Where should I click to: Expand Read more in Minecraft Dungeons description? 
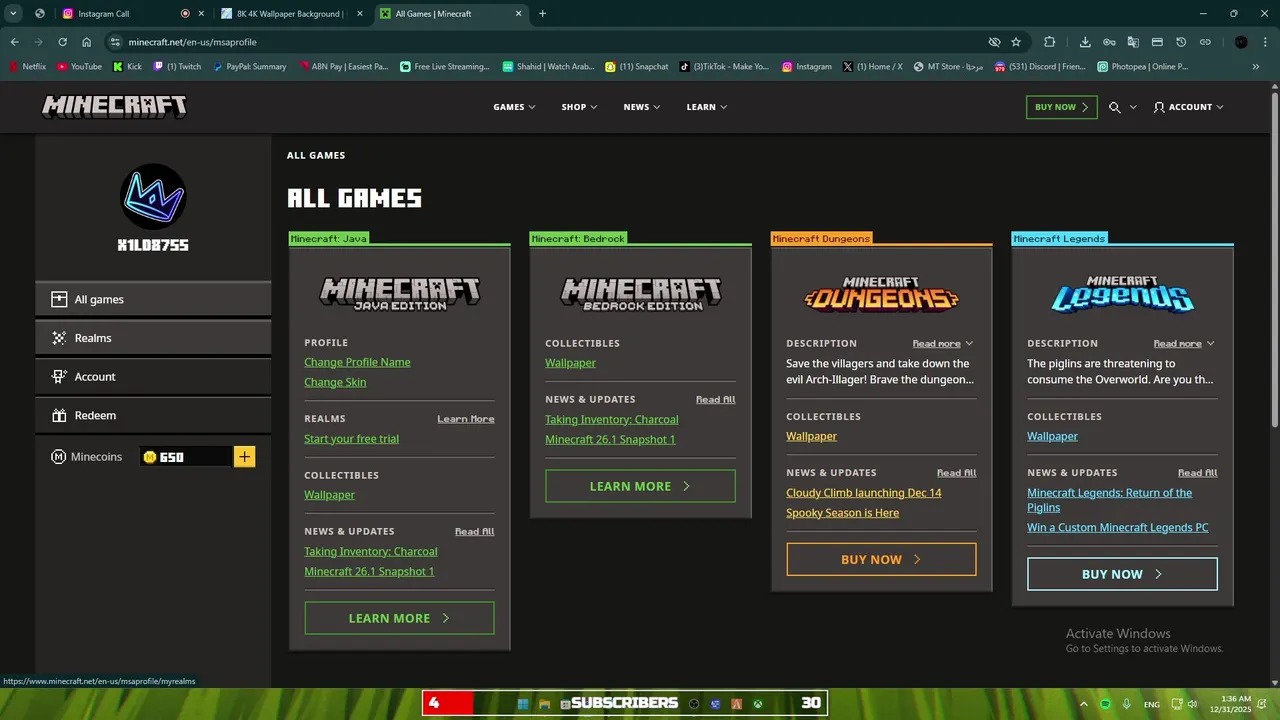click(942, 343)
